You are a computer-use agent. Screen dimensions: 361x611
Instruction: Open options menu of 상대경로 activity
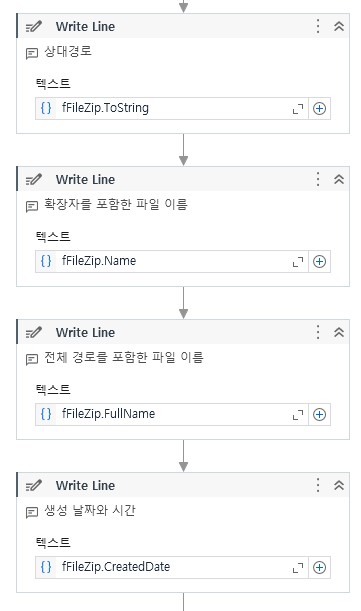(318, 26)
